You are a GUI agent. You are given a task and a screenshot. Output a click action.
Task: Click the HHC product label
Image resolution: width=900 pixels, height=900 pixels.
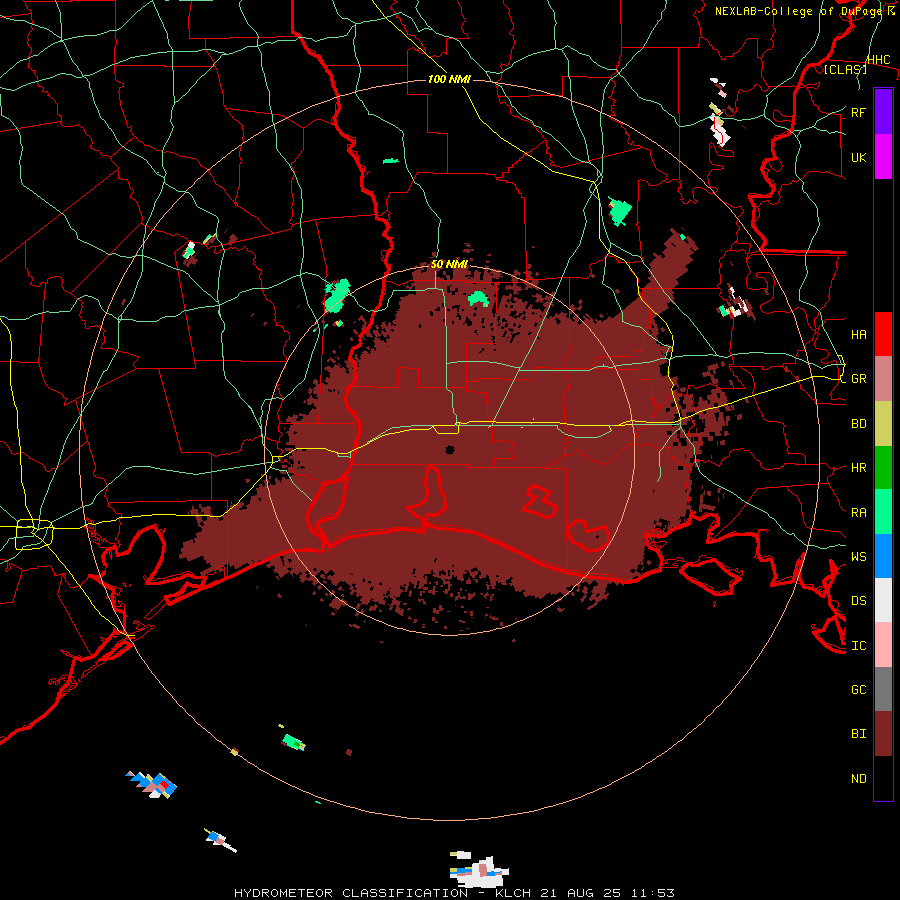pyautogui.click(x=879, y=60)
